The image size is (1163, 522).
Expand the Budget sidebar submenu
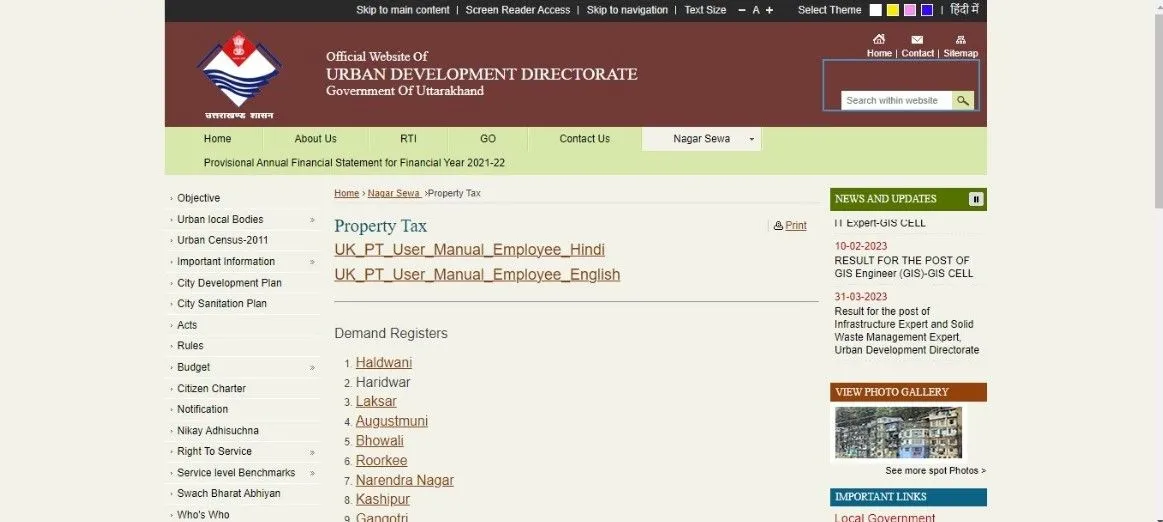coord(312,367)
